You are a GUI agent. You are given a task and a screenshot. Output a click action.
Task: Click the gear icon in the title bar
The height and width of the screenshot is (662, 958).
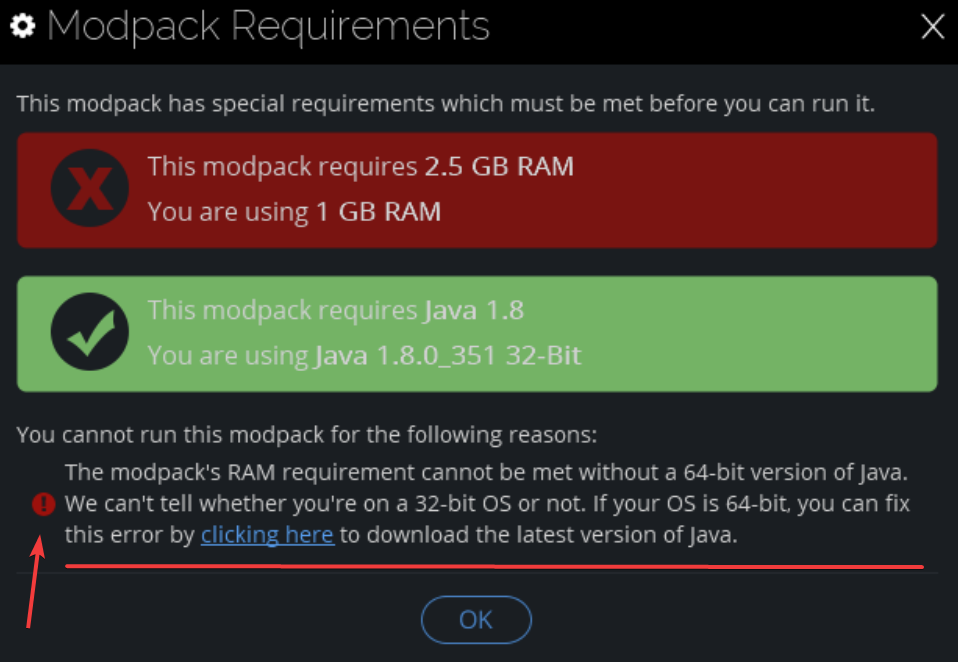23,26
